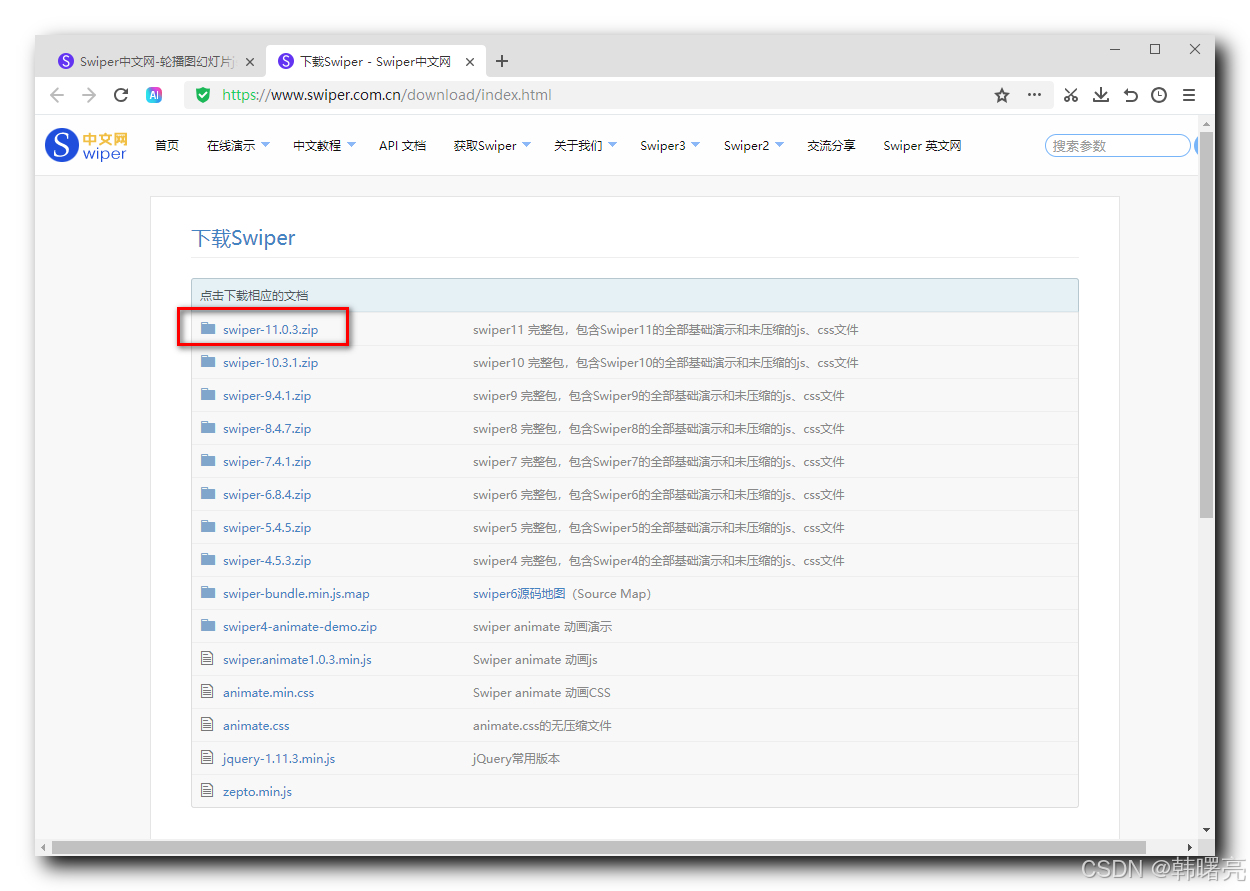Bookmark the page with the star icon
The width and height of the screenshot is (1250, 891).
[1002, 95]
